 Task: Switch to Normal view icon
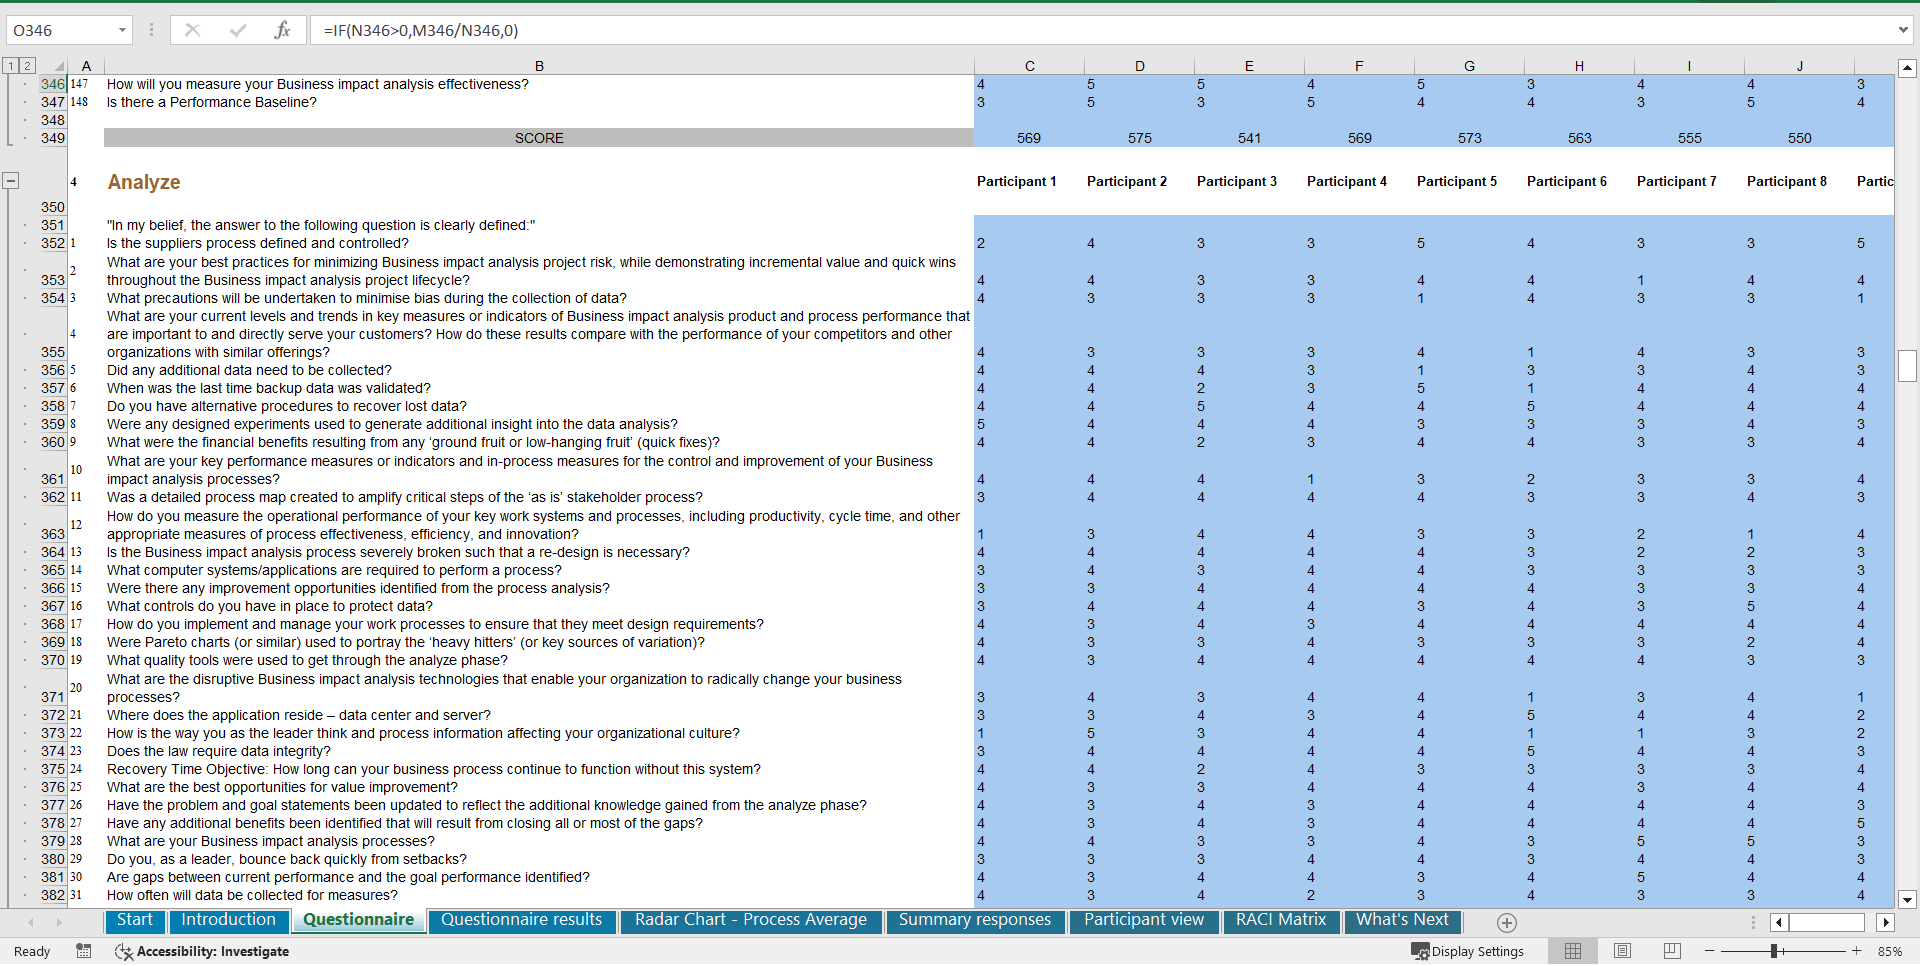click(1573, 951)
